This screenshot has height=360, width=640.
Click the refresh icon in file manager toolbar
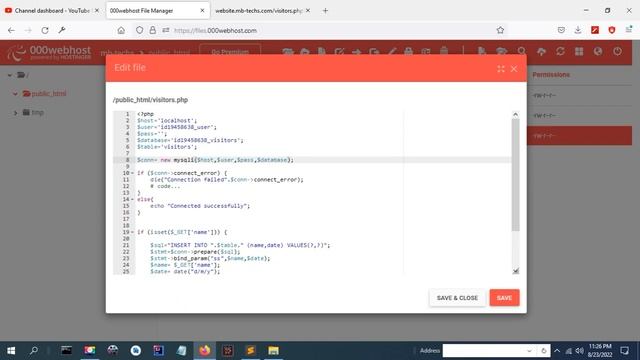[x=560, y=51]
